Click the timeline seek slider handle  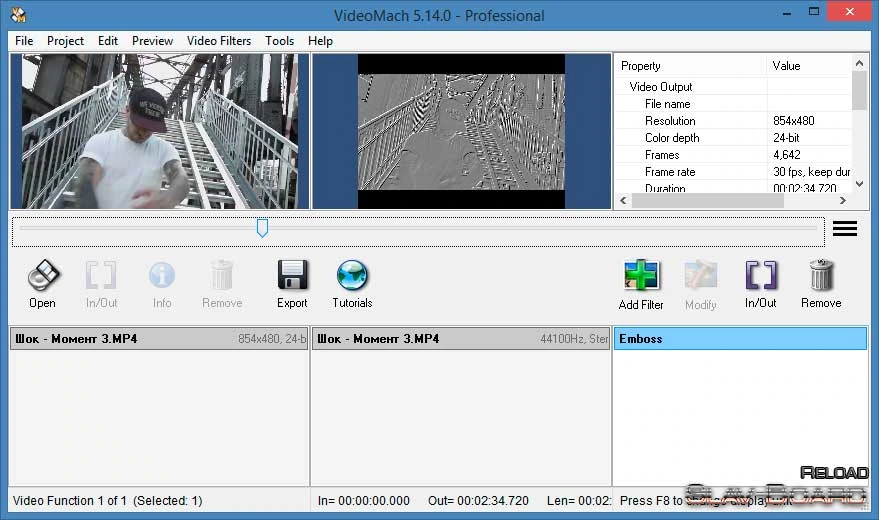click(262, 228)
